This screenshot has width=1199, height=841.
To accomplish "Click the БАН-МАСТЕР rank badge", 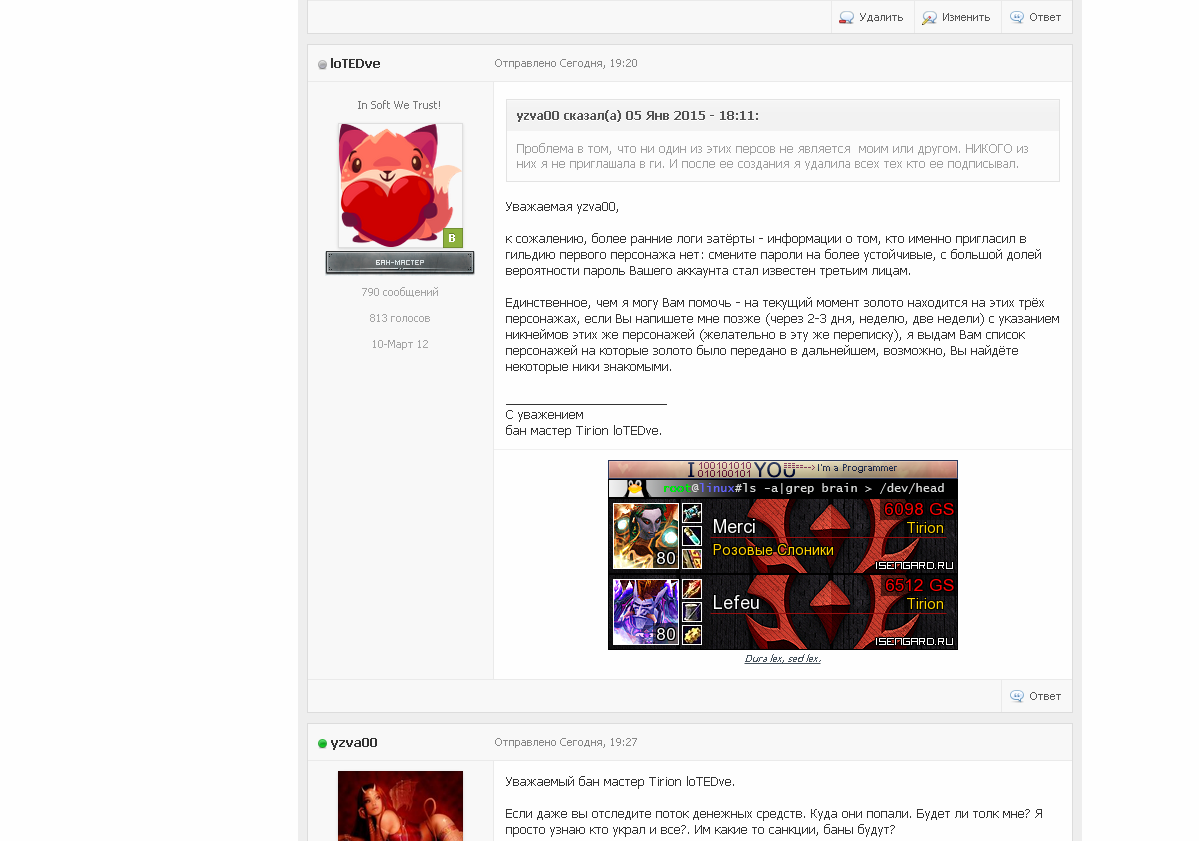I will pos(400,262).
